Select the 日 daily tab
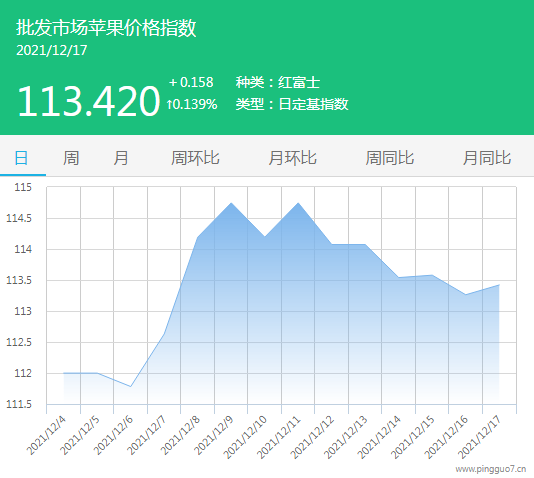This screenshot has height=478, width=534. pos(21,158)
